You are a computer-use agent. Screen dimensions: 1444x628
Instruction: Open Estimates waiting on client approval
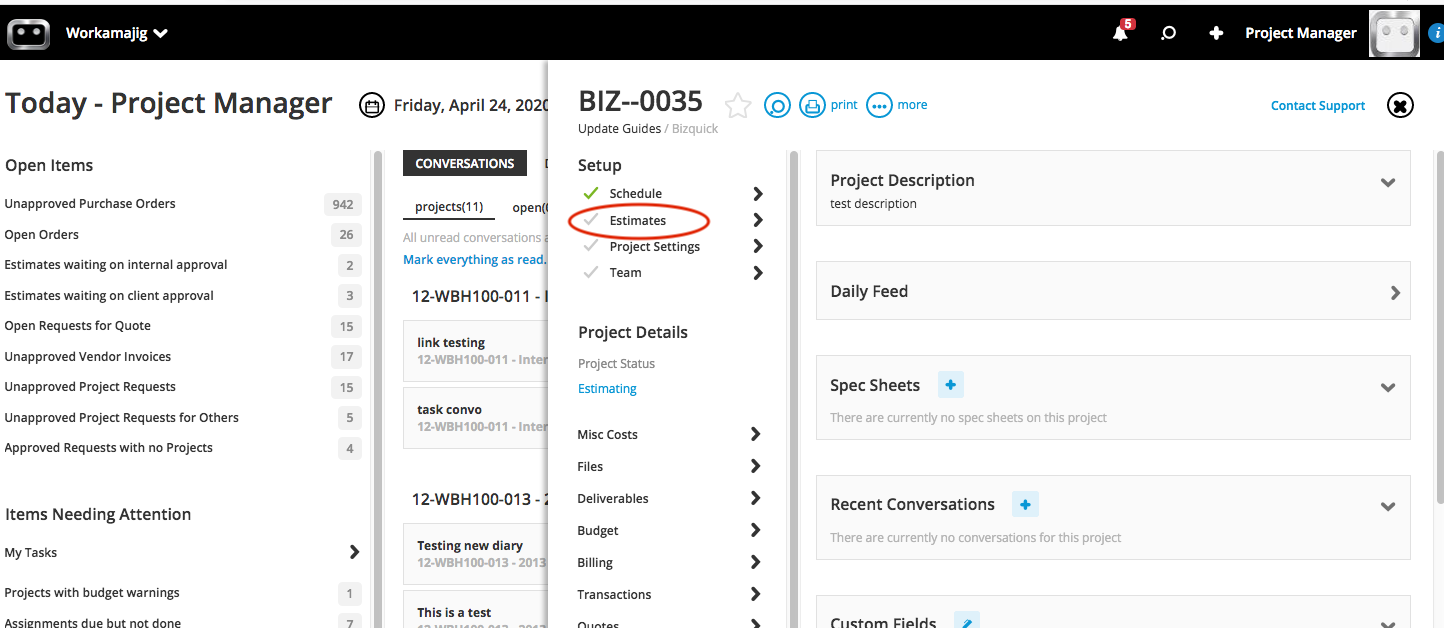[x=109, y=296]
